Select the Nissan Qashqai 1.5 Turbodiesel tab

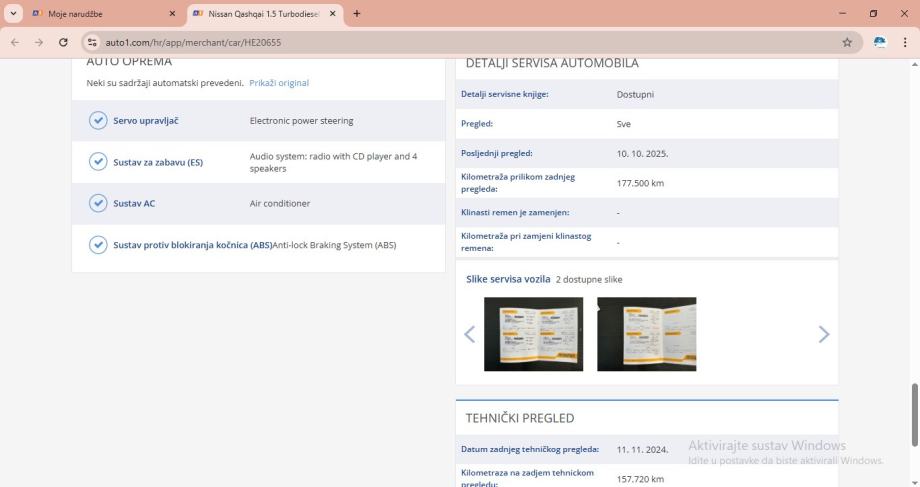point(260,14)
